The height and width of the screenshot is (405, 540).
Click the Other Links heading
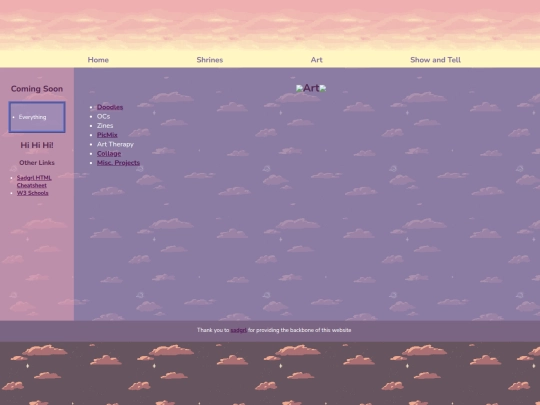tap(37, 163)
